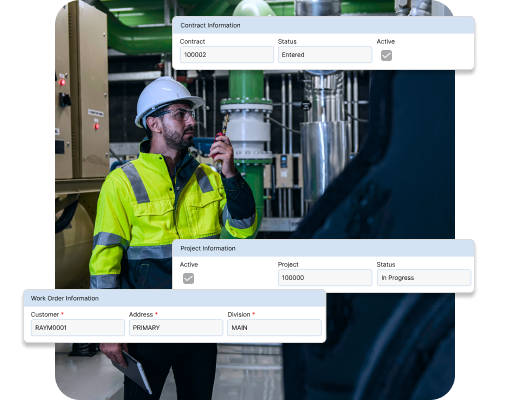Click the Active label in Contract Information
510x400 pixels.
[x=386, y=42]
